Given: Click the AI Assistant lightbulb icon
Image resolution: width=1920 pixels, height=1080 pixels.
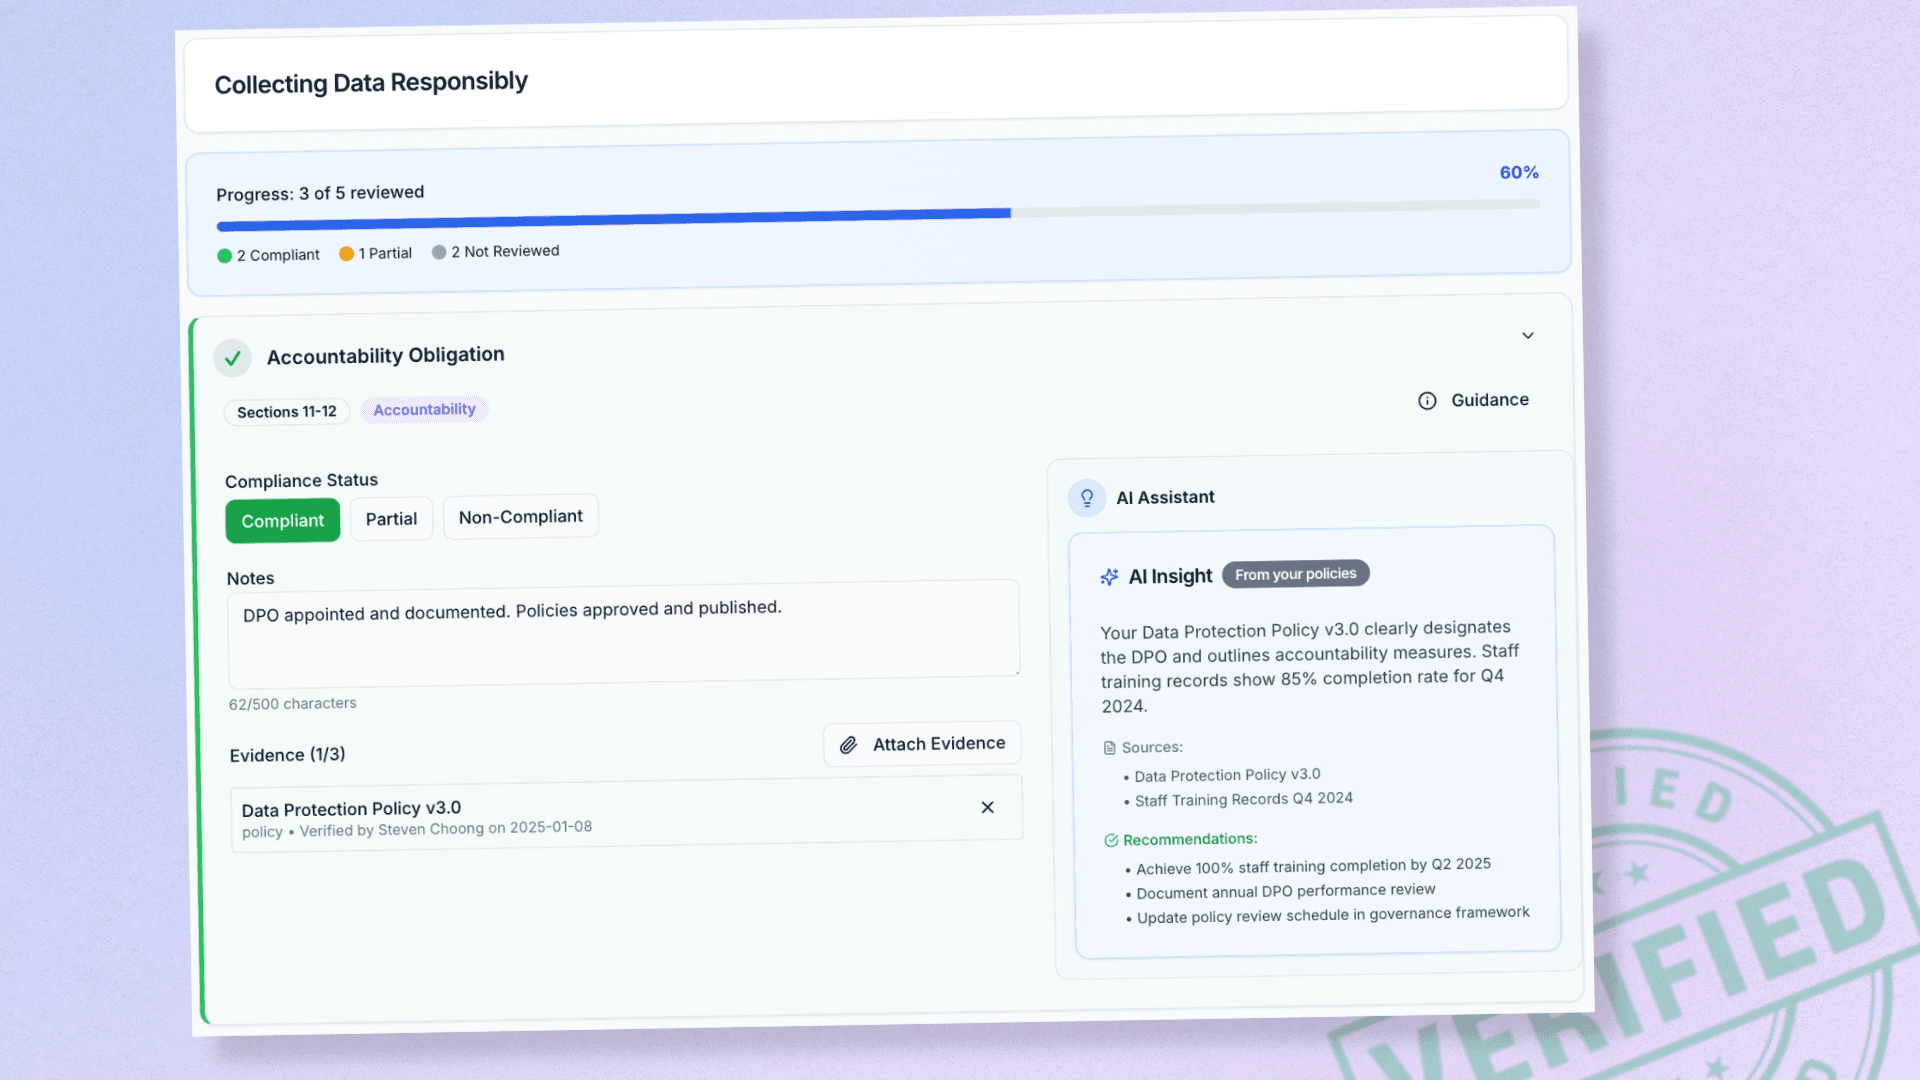Looking at the screenshot, I should (x=1087, y=498).
